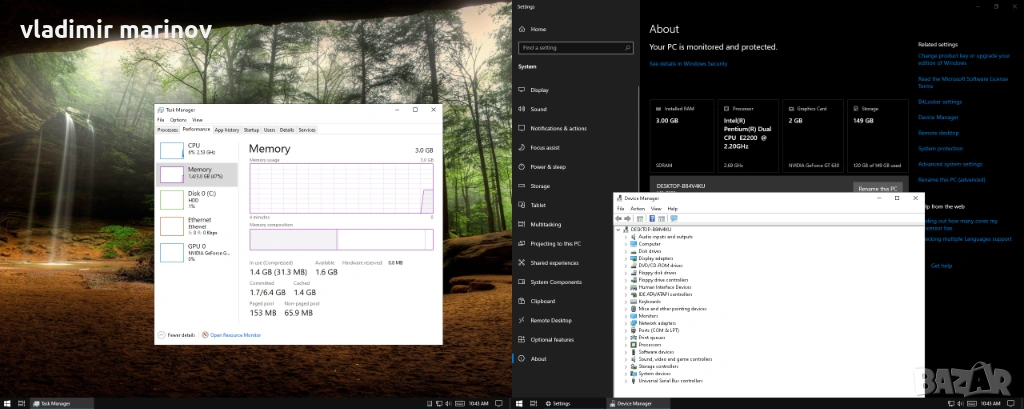Select the CPU graph thumbnail in Task Manager
This screenshot has height=409, width=1024.
point(172,150)
